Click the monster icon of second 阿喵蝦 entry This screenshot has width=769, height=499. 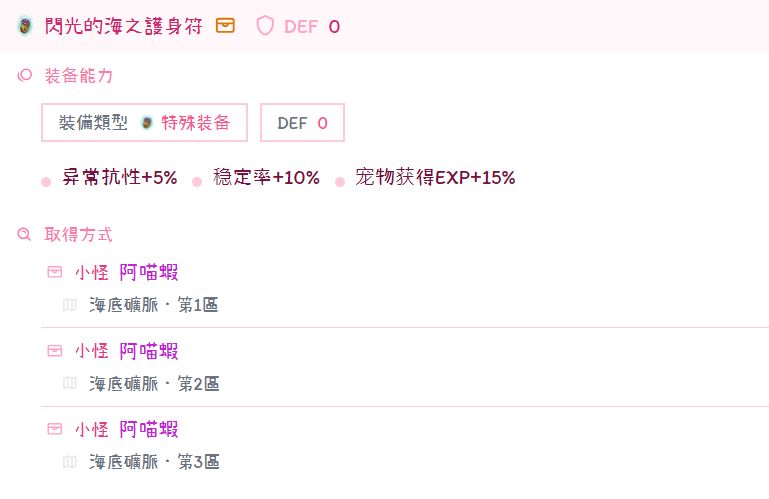[55, 351]
